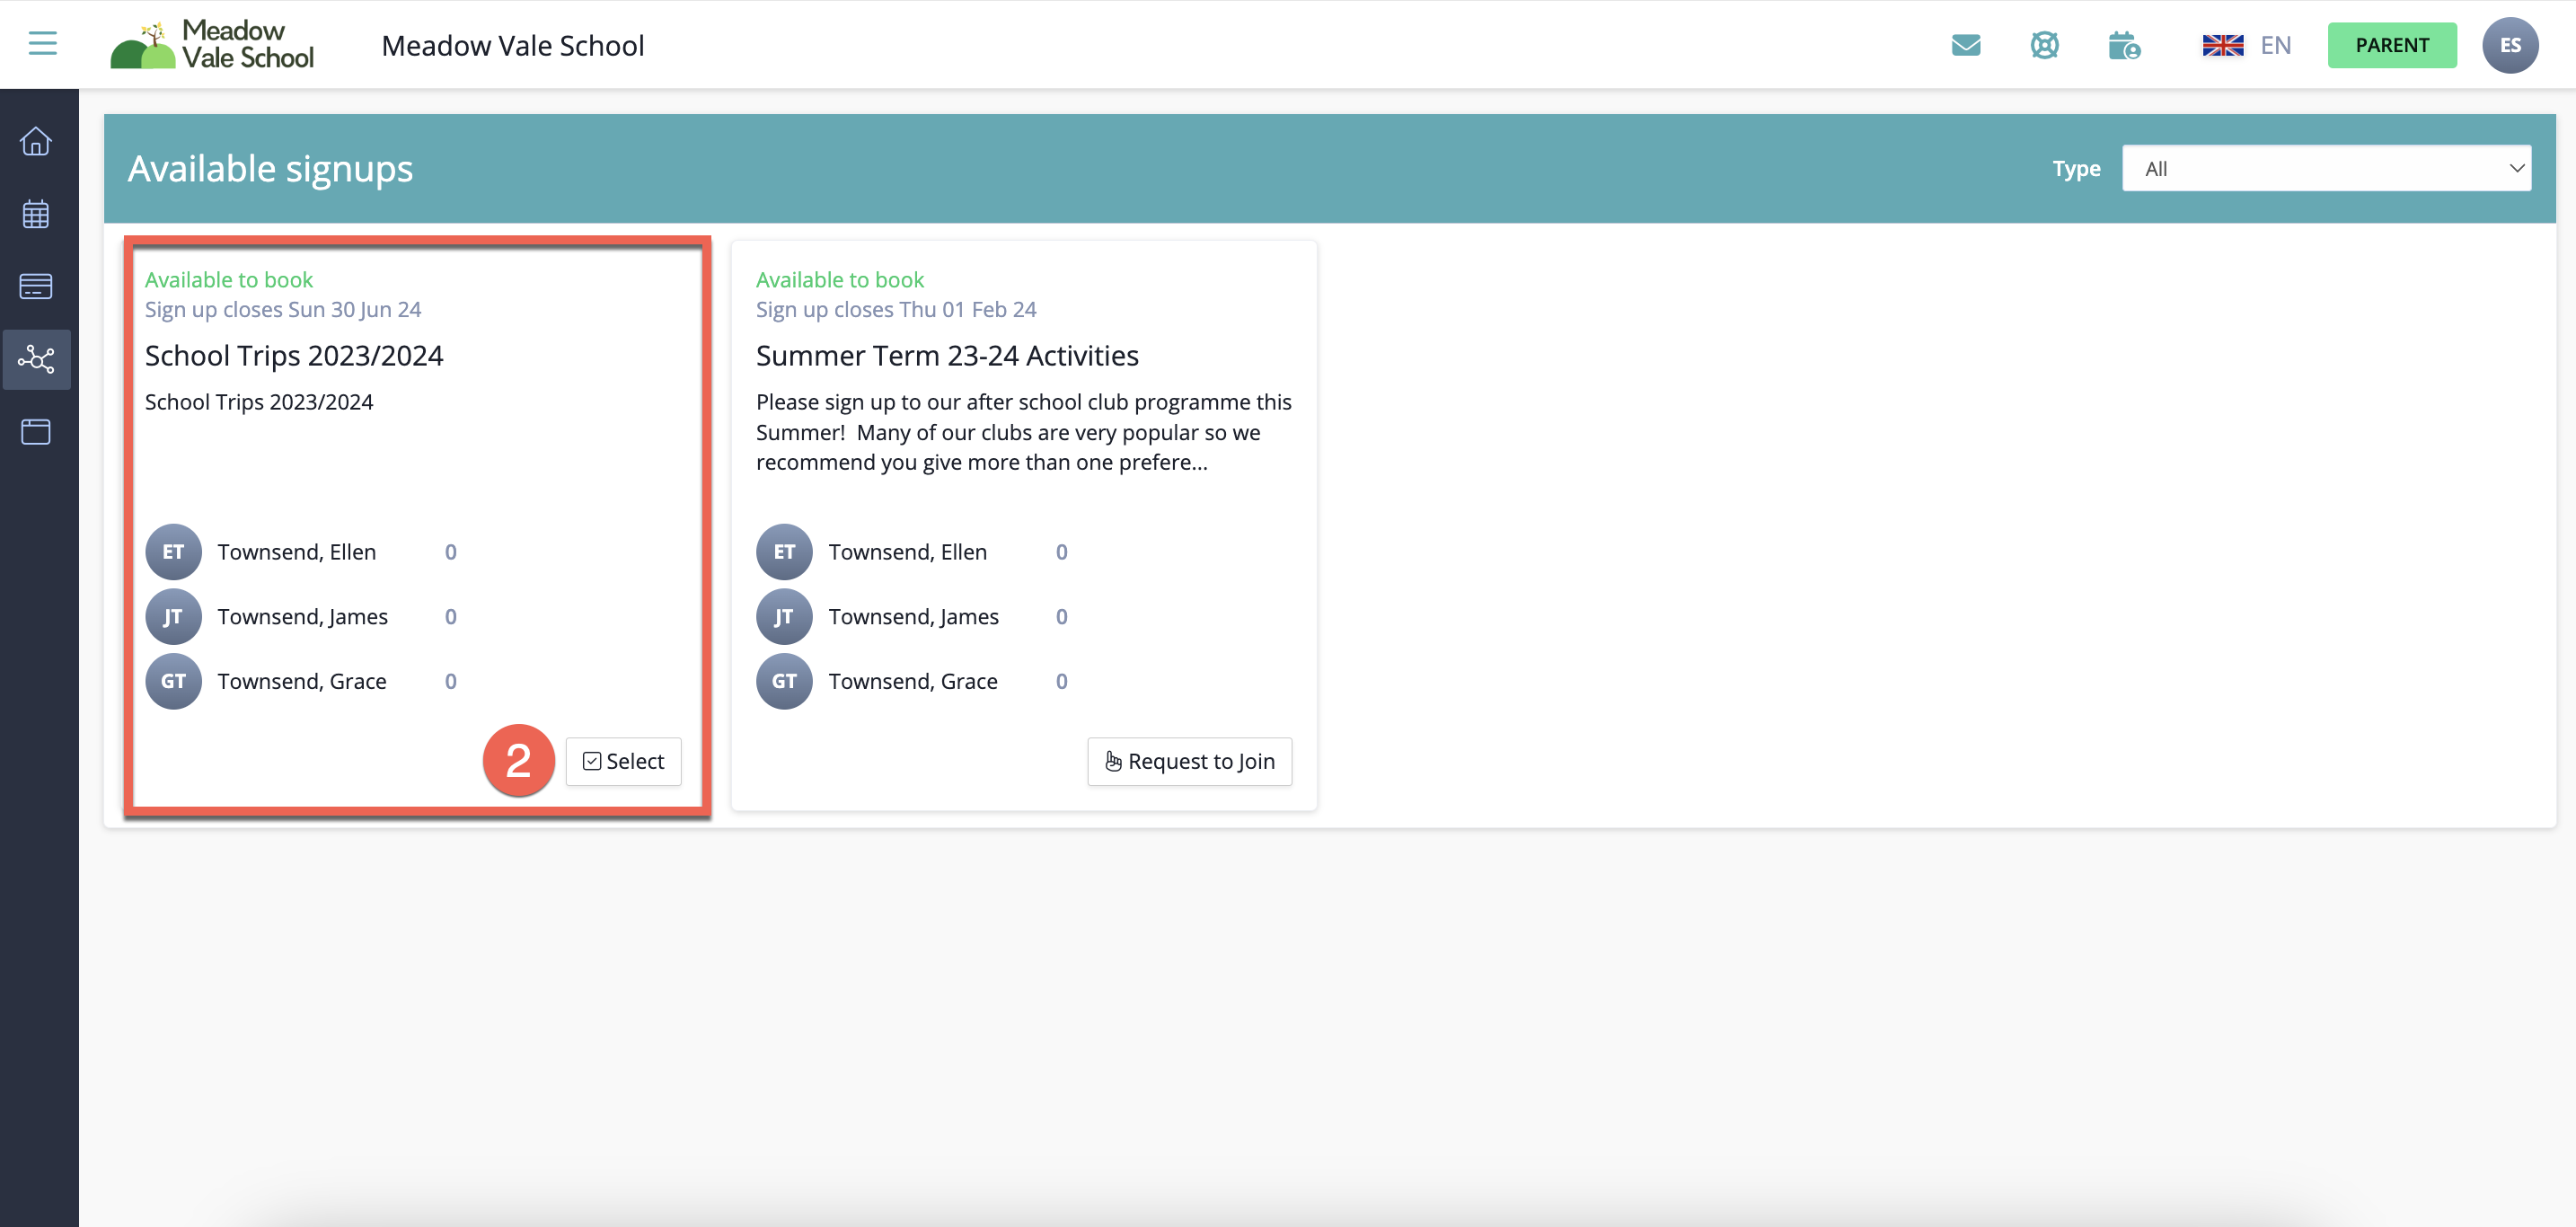Click the Meadow Vale School logo
The image size is (2576, 1227).
(212, 45)
